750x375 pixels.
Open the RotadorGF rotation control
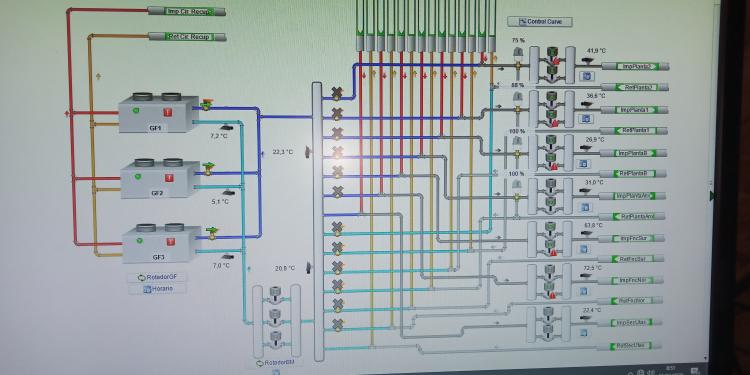point(157,277)
